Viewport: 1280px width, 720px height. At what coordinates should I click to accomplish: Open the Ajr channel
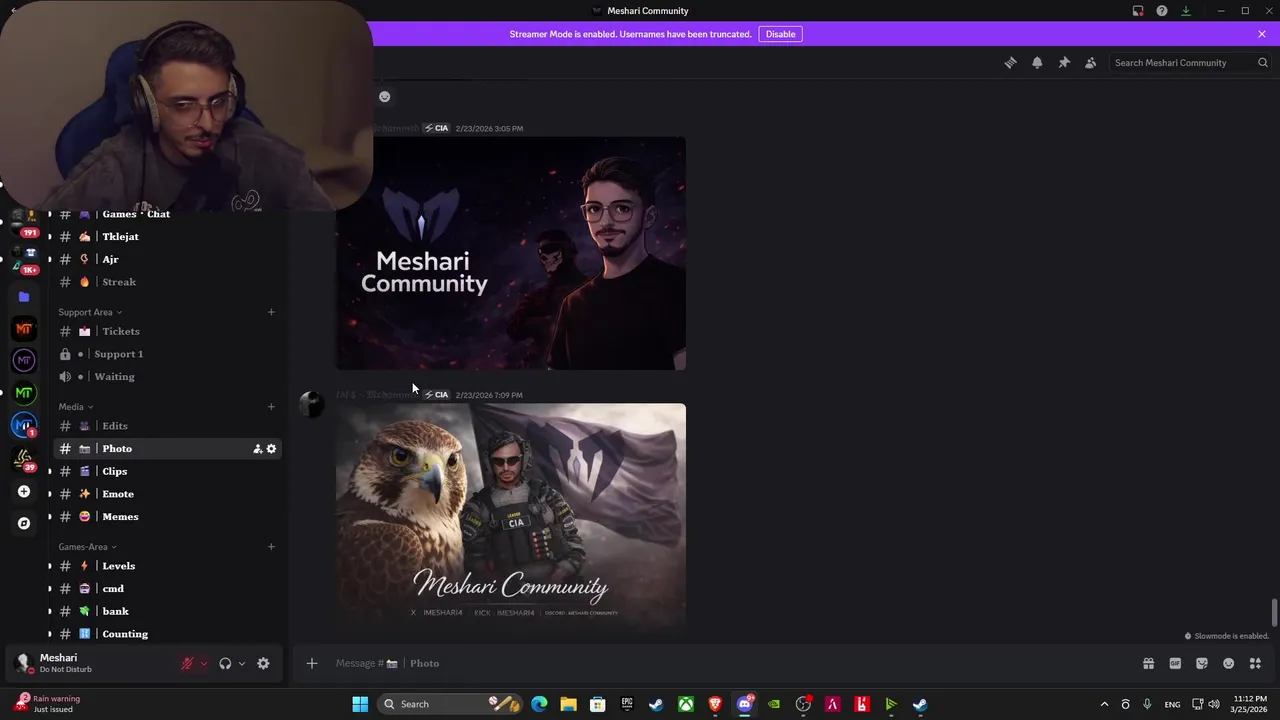167,259
